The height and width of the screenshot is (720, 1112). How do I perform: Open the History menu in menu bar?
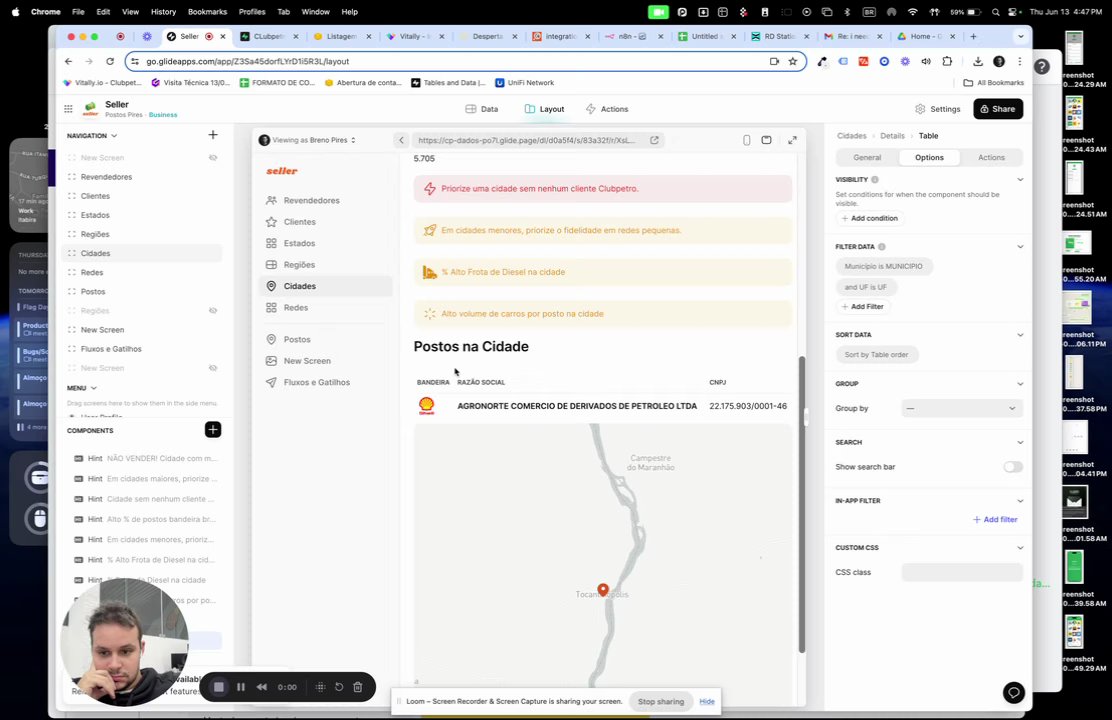163,11
